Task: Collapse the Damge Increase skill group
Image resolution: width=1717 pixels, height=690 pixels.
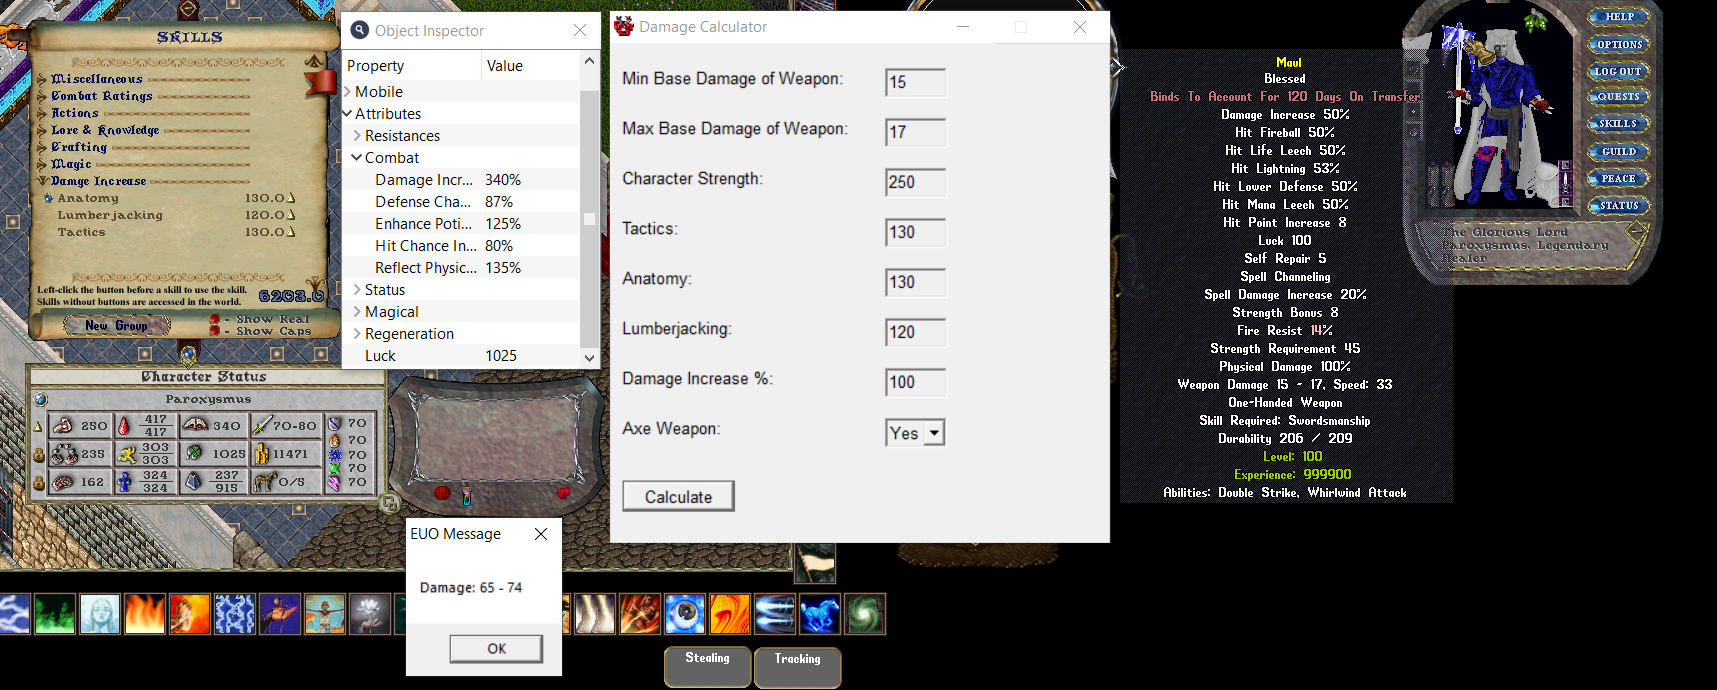Action: coord(42,181)
